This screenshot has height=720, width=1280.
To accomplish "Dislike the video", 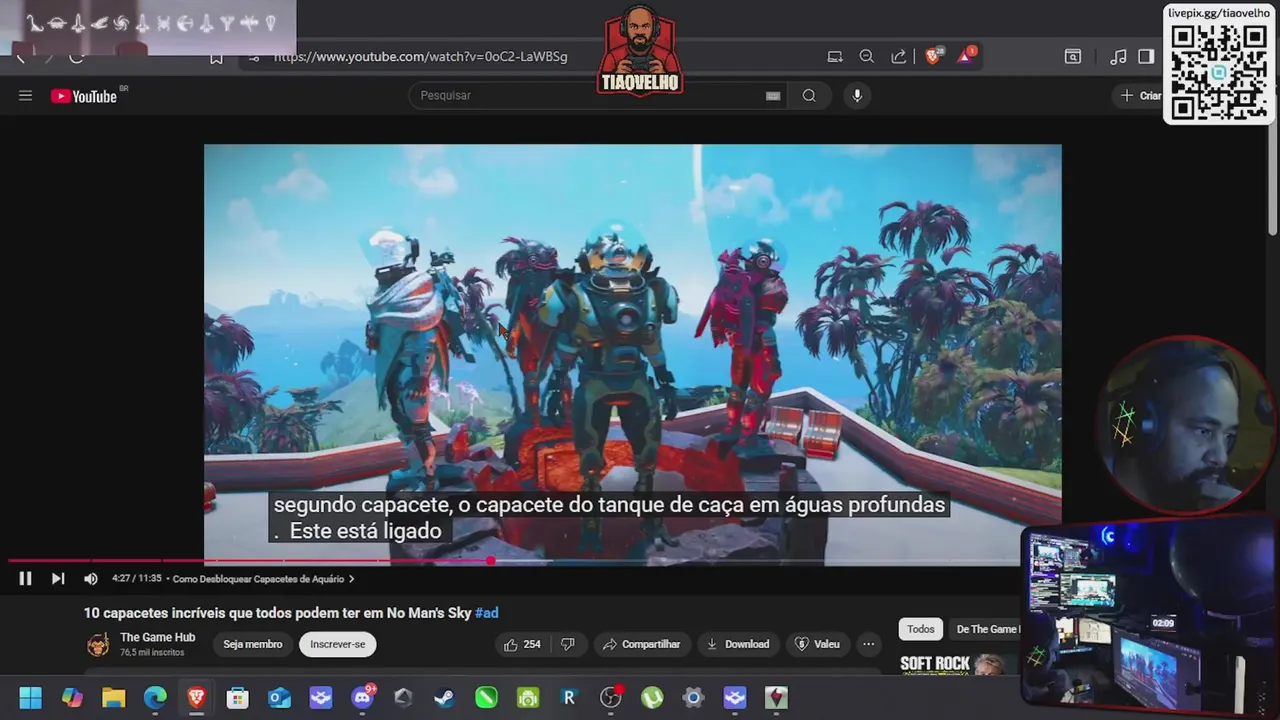I will pyautogui.click(x=568, y=645).
